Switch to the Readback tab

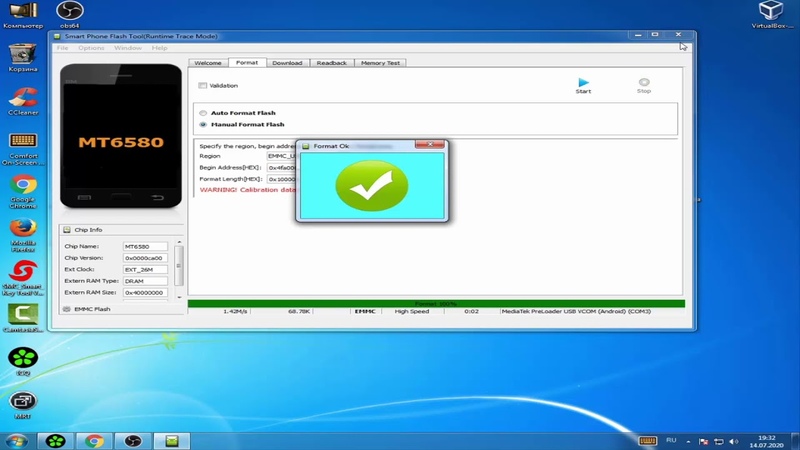coord(332,63)
